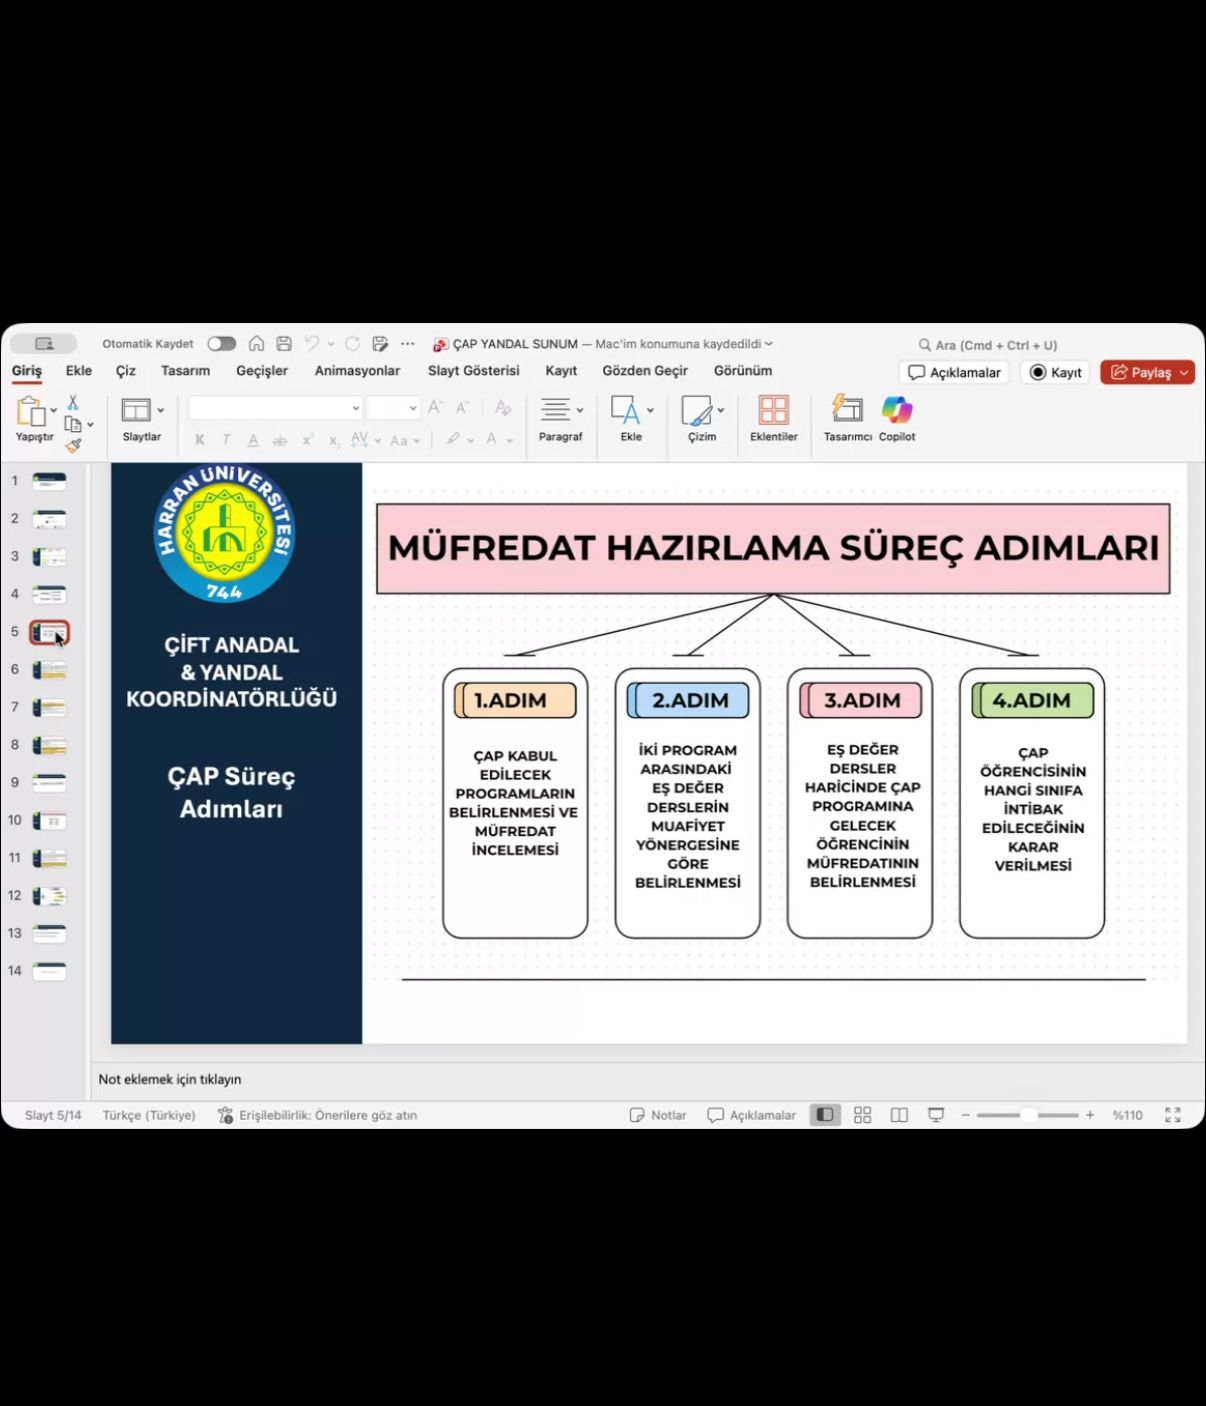Switch to slide sorter grid view
1206x1406 pixels.
pyautogui.click(x=862, y=1115)
